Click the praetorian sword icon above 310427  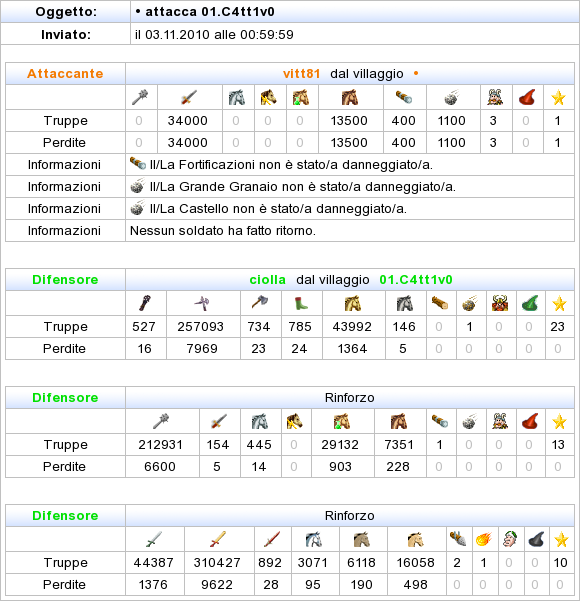tap(218, 539)
